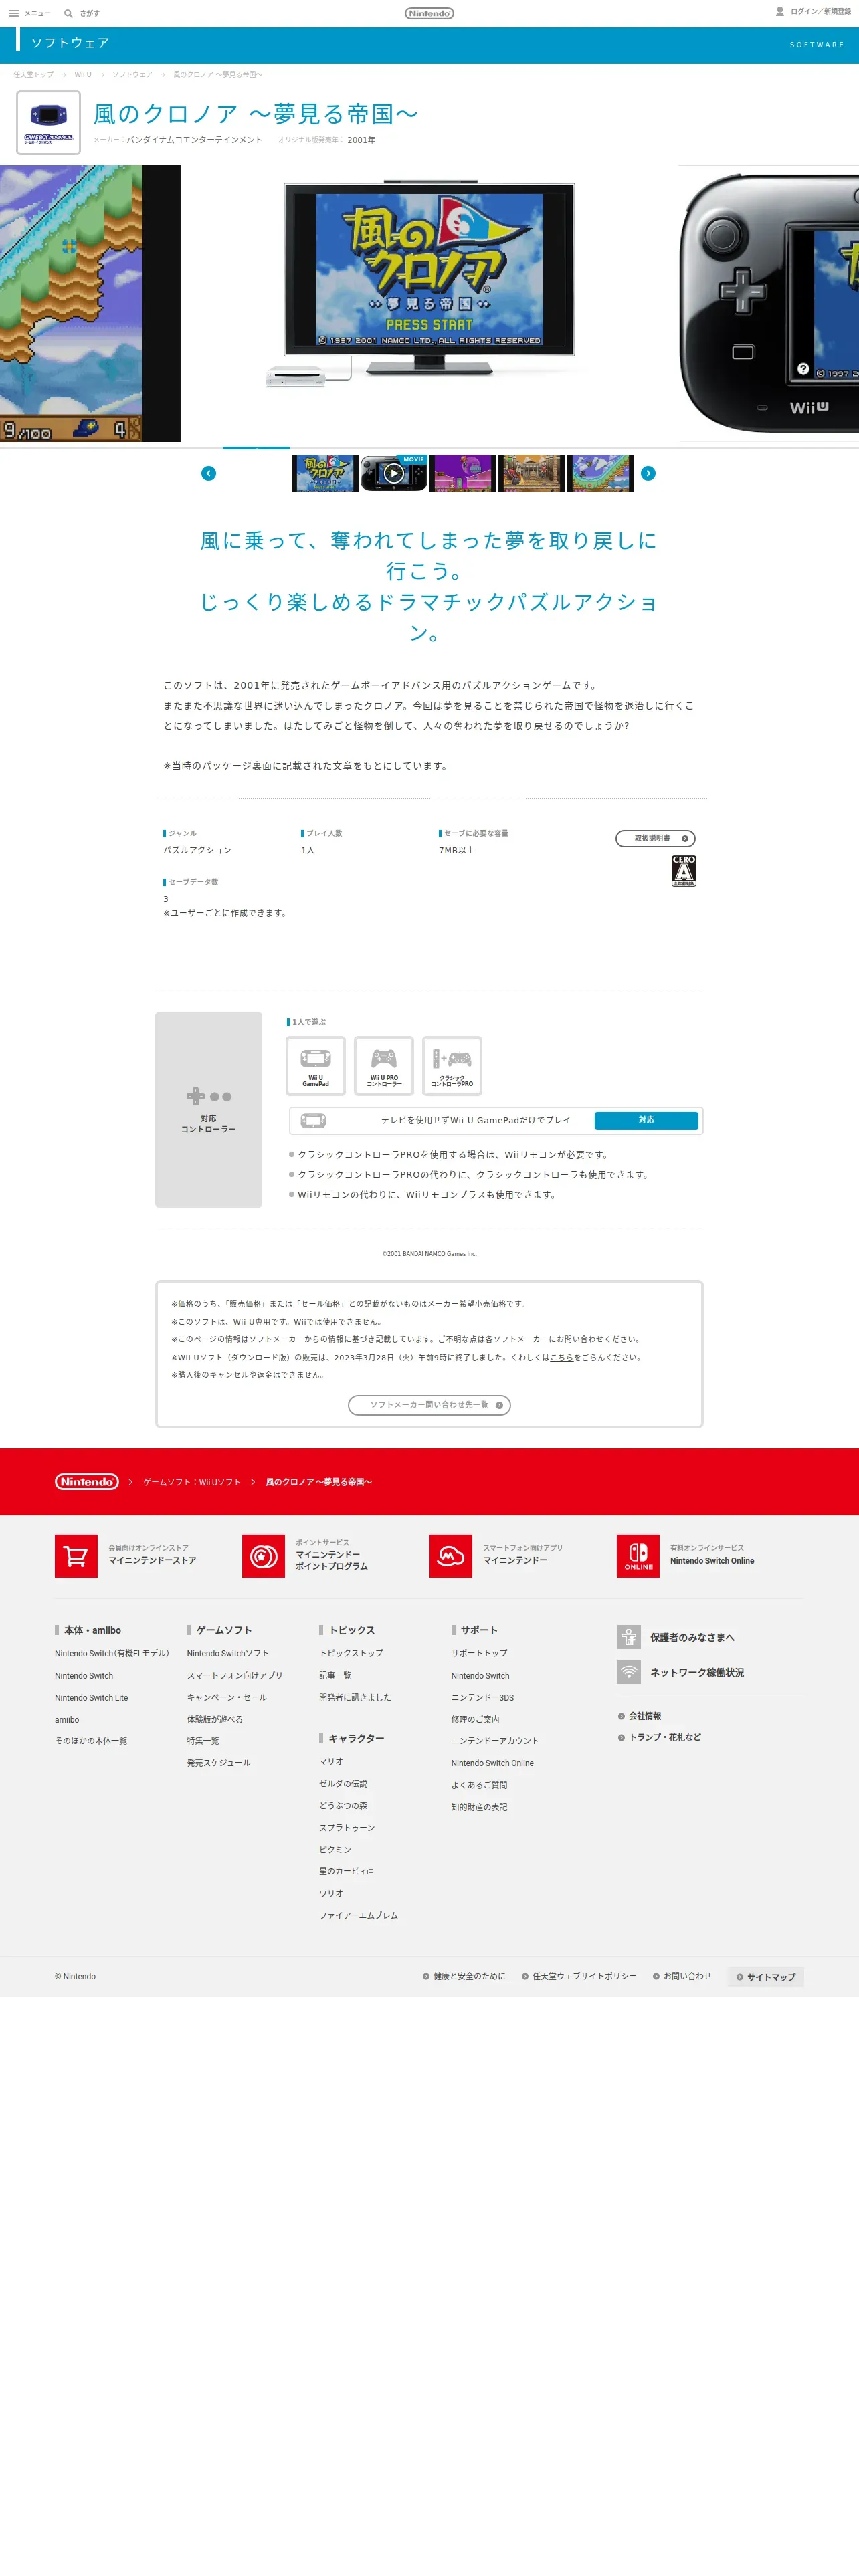Open ニンテンドーアカウント link
Screen dimensions: 859x2576
[495, 1741]
